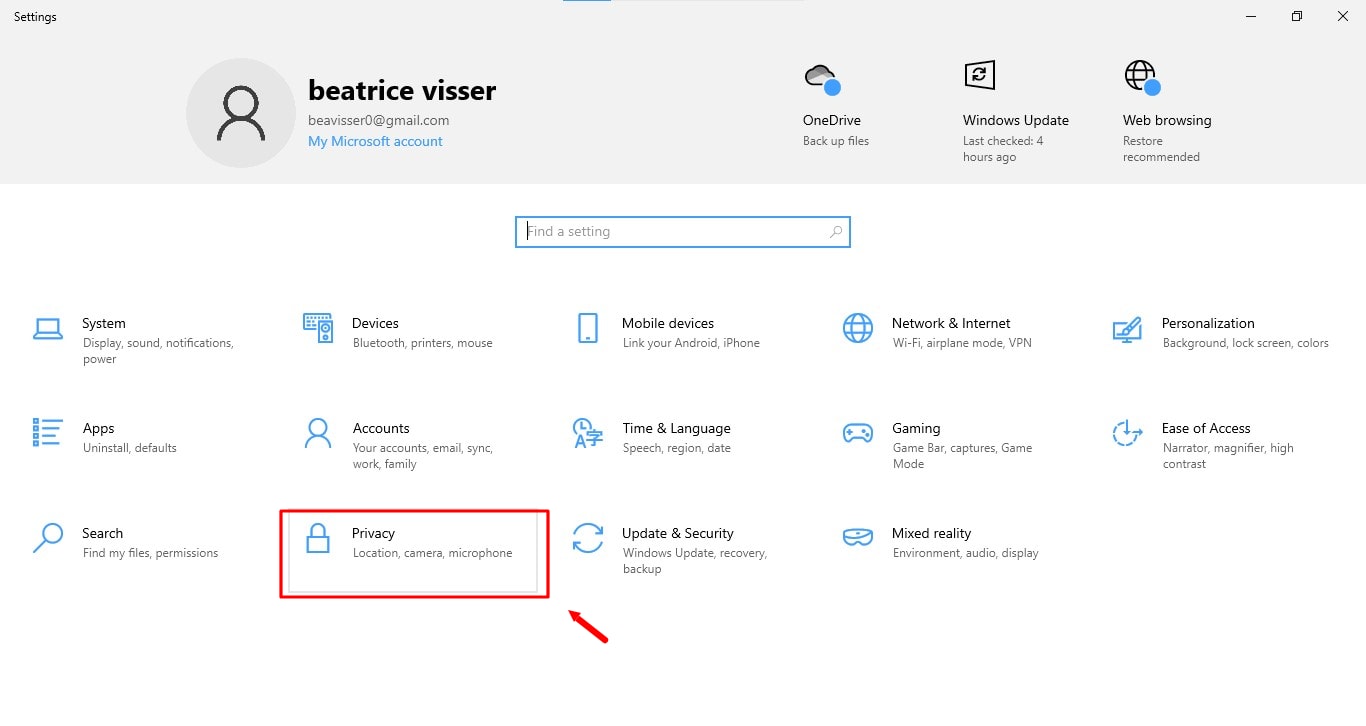1366x726 pixels.
Task: Open the Network & Internet globe icon
Action: (x=857, y=328)
